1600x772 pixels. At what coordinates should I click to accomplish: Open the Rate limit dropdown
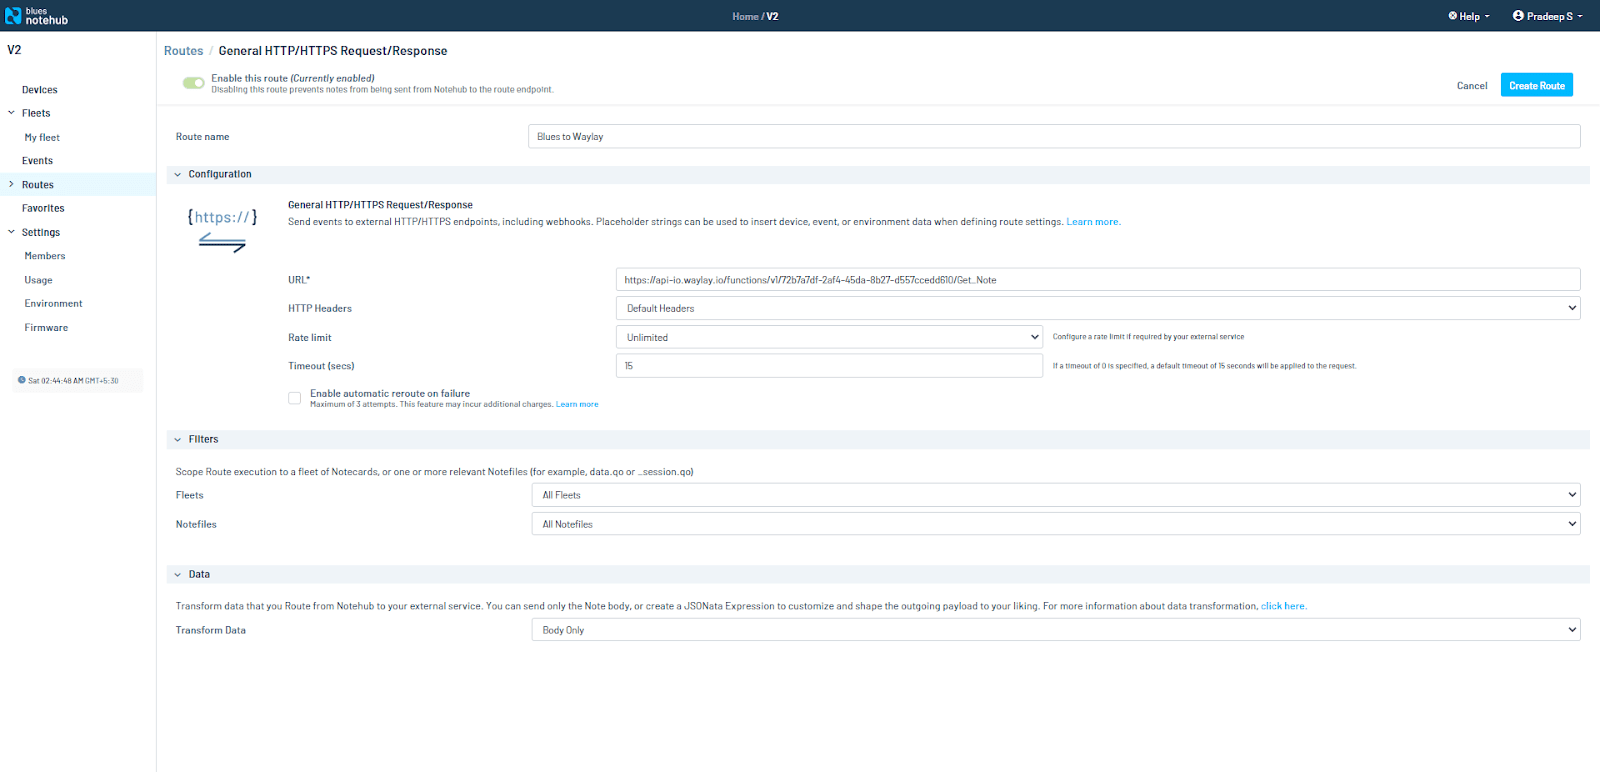click(829, 337)
